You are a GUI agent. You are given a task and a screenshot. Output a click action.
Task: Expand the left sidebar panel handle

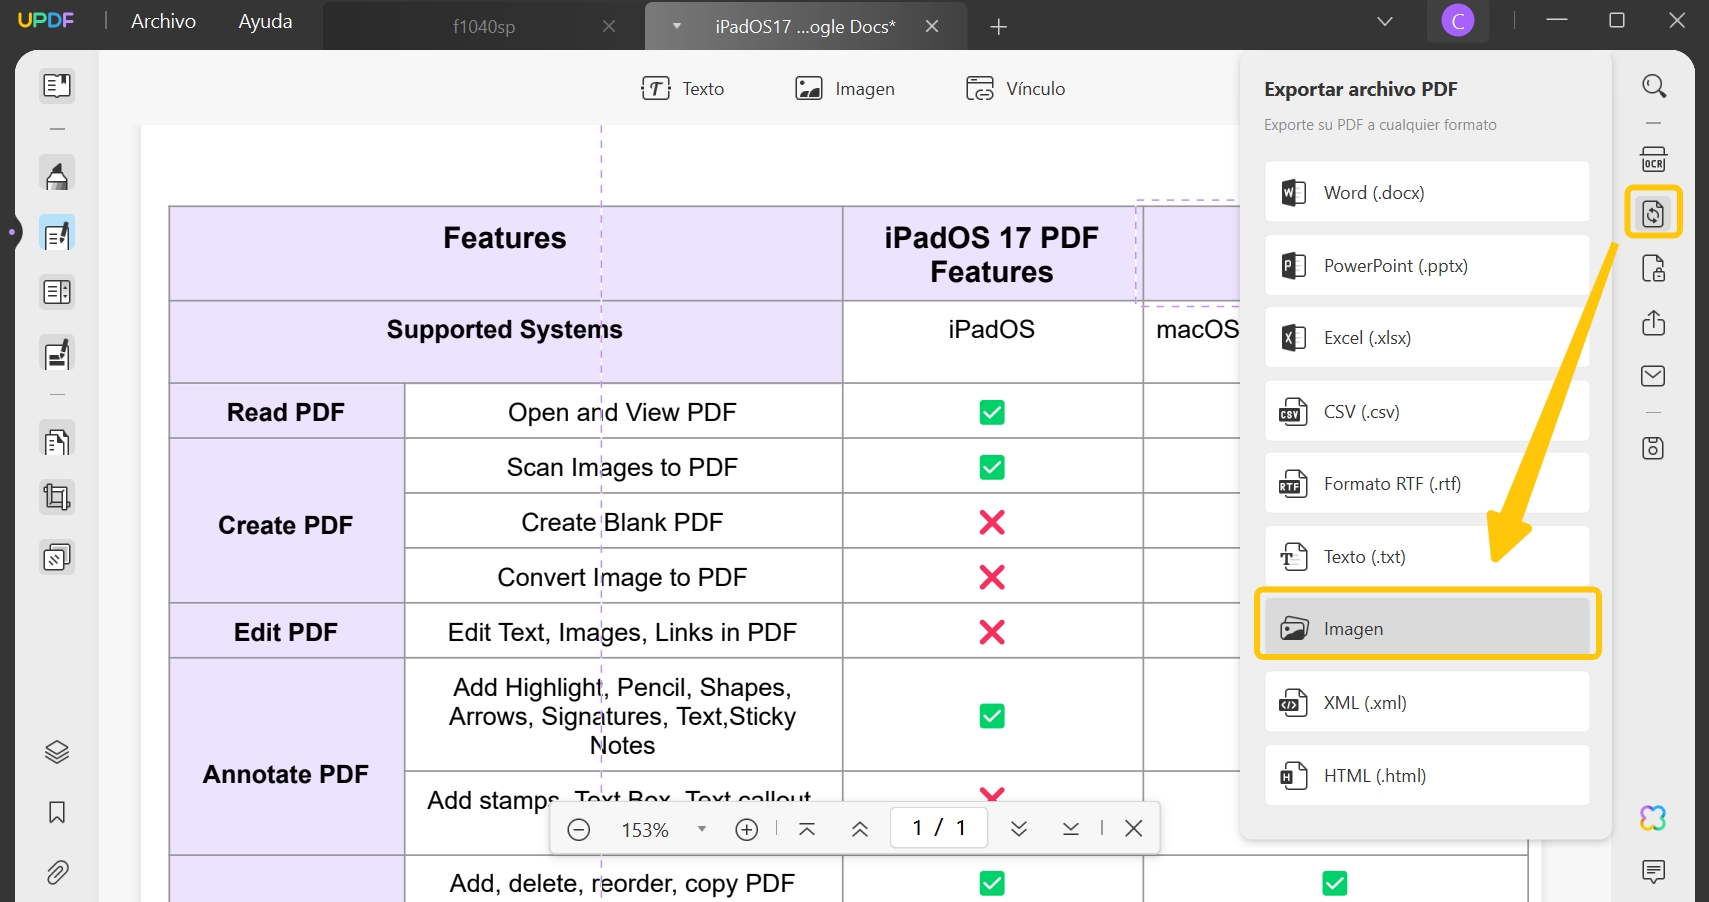pos(11,232)
